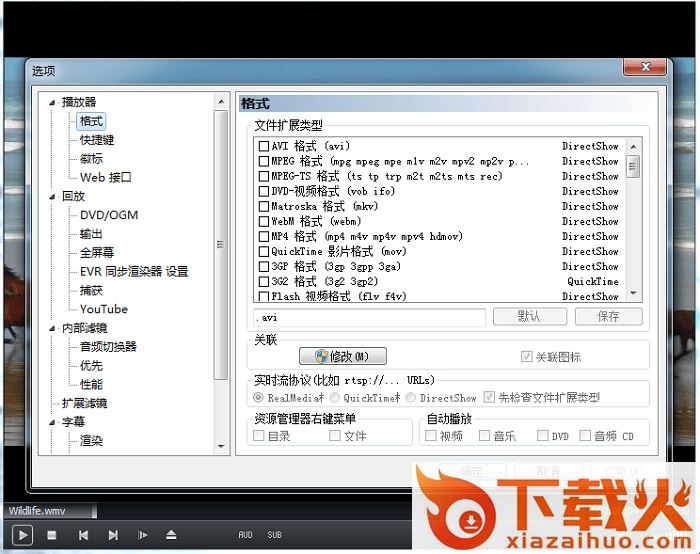The height and width of the screenshot is (554, 700).
Task: Tick the 目录 context menu checkbox
Action: pyautogui.click(x=259, y=436)
